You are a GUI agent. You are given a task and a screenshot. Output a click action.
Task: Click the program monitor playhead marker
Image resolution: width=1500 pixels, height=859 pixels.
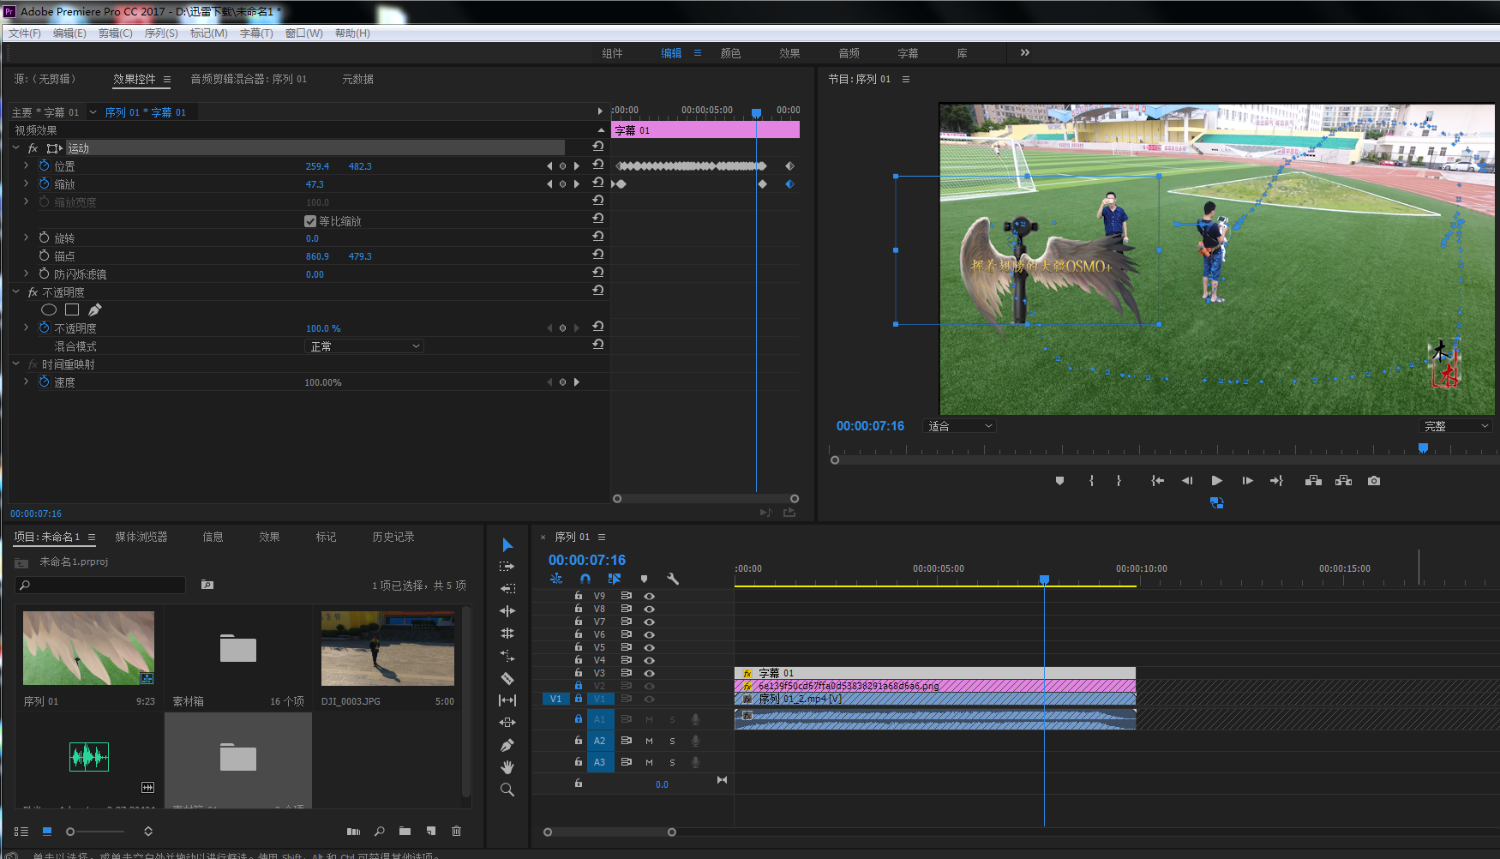pos(1423,449)
